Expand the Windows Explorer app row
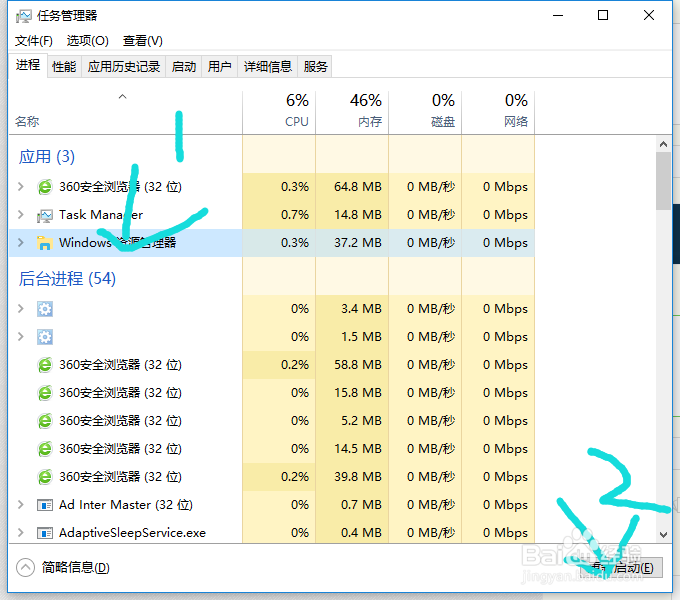Image resolution: width=680 pixels, height=600 pixels. click(x=20, y=243)
